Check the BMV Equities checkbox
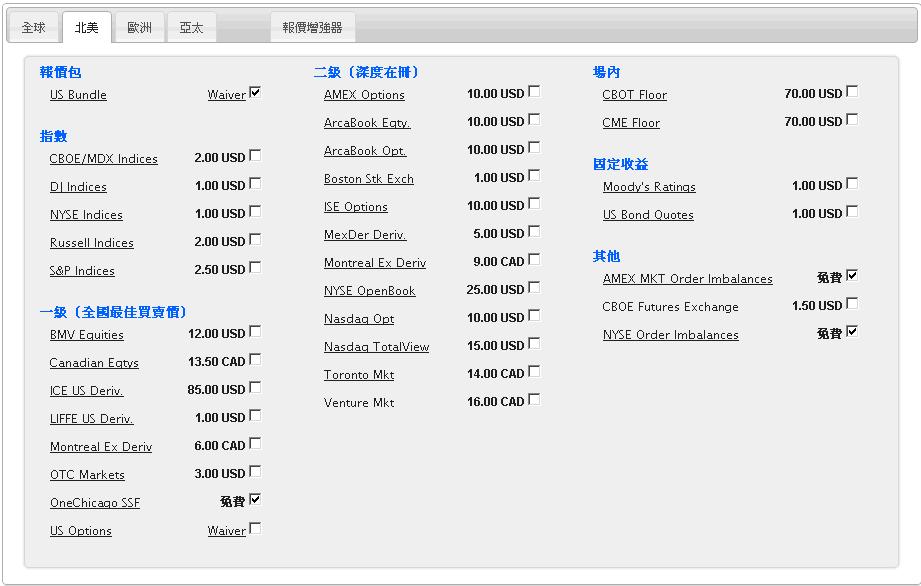 tap(255, 332)
